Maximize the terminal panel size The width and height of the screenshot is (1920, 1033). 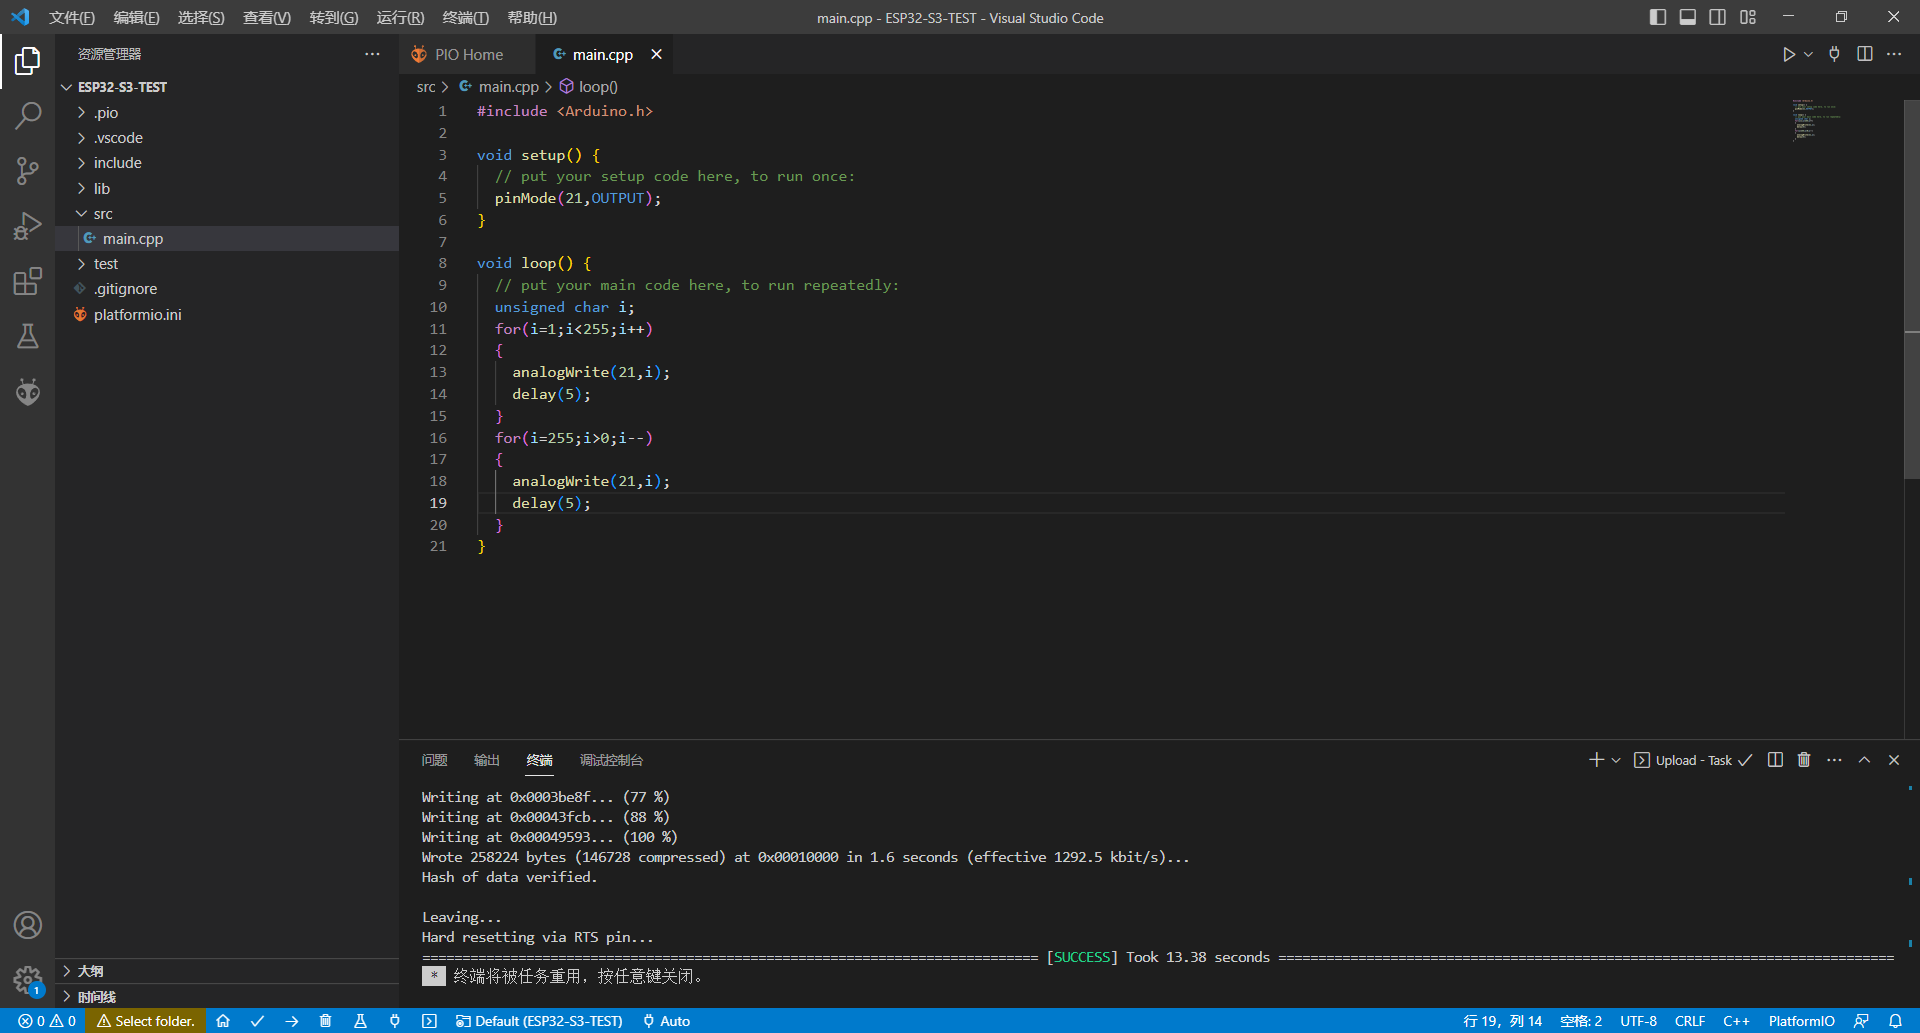click(1864, 760)
